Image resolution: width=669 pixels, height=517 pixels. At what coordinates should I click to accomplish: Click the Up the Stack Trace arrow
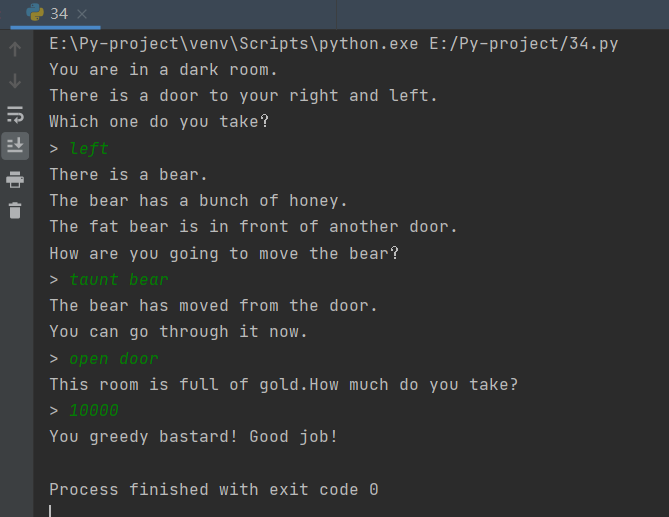pyautogui.click(x=15, y=49)
